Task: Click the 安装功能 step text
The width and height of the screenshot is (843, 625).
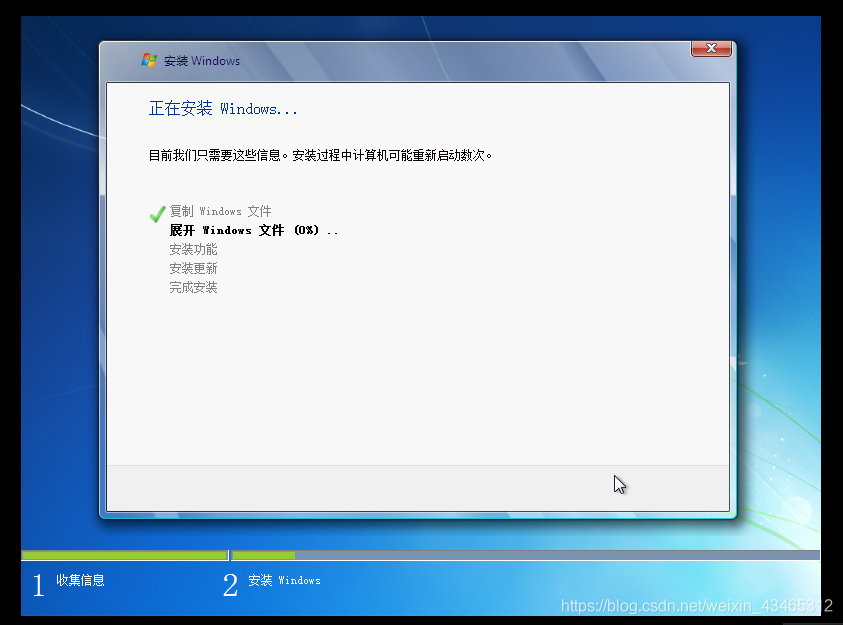Action: tap(194, 249)
